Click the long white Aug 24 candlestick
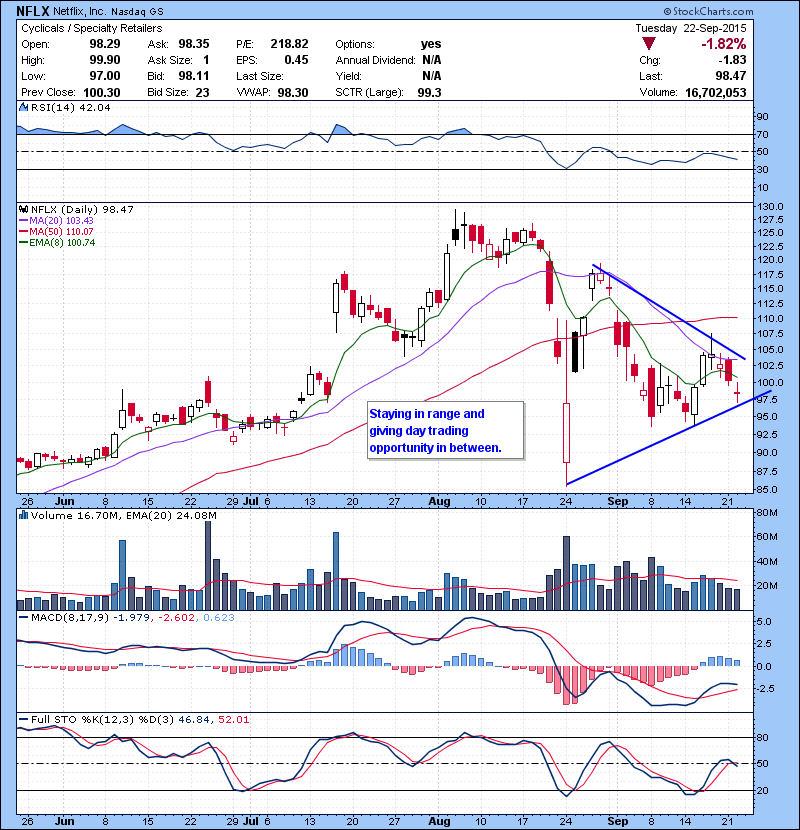Screen dimensions: 800x830 (x=566, y=433)
